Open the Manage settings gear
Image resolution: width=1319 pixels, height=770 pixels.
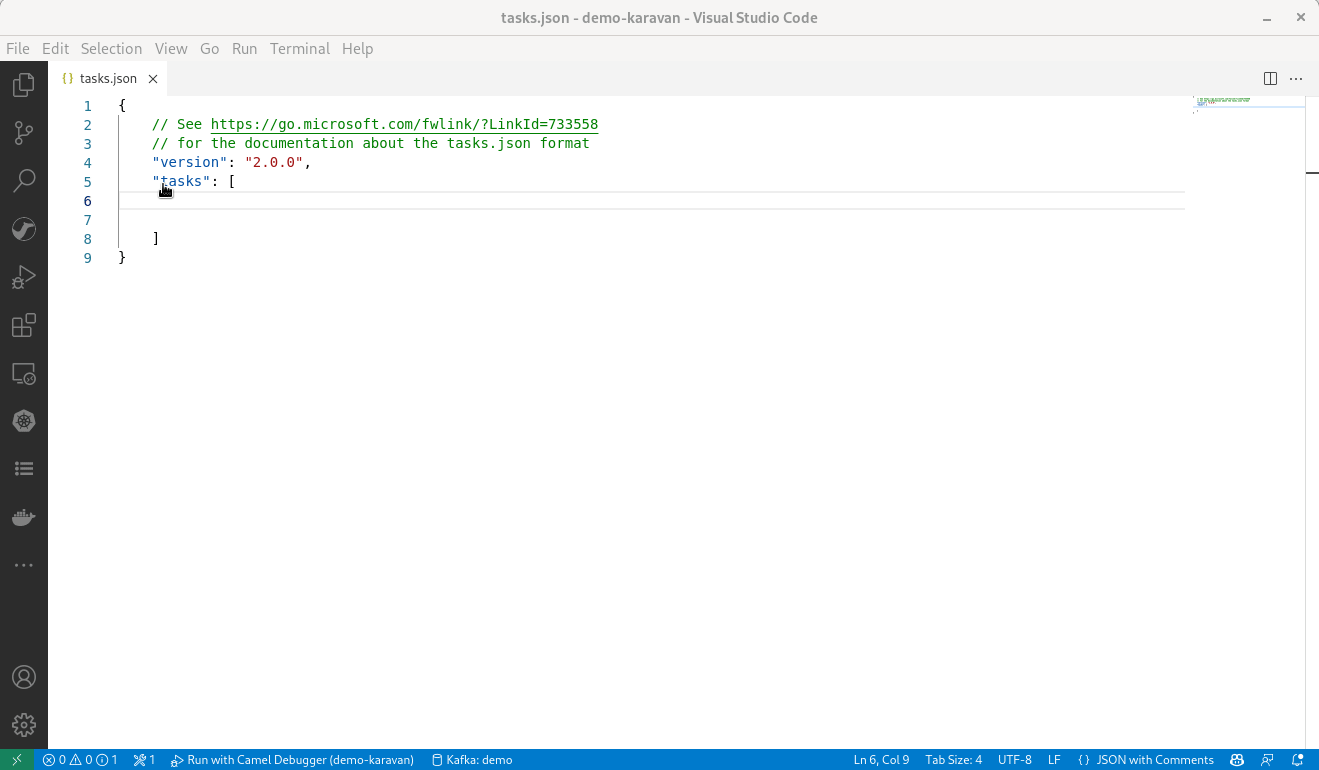tap(24, 725)
